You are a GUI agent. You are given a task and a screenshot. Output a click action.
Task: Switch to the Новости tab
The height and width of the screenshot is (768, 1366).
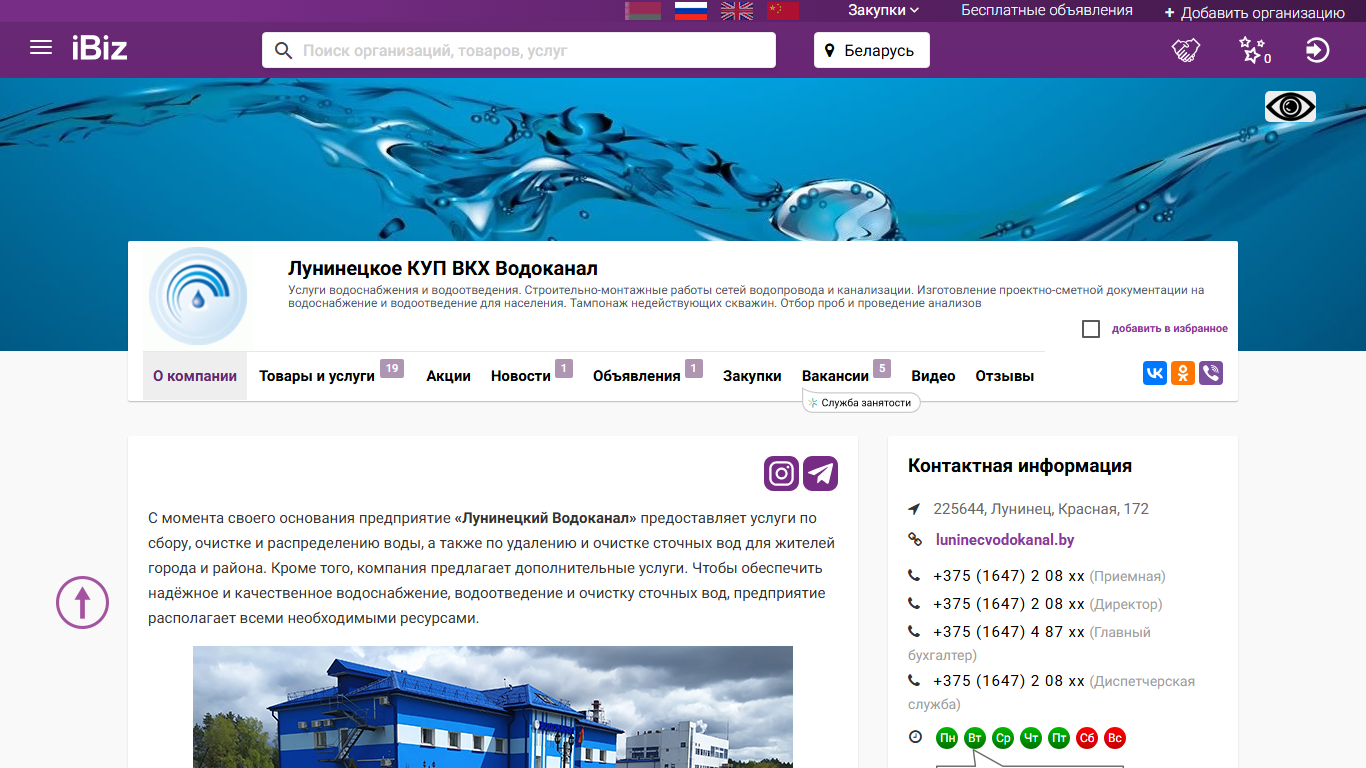521,376
